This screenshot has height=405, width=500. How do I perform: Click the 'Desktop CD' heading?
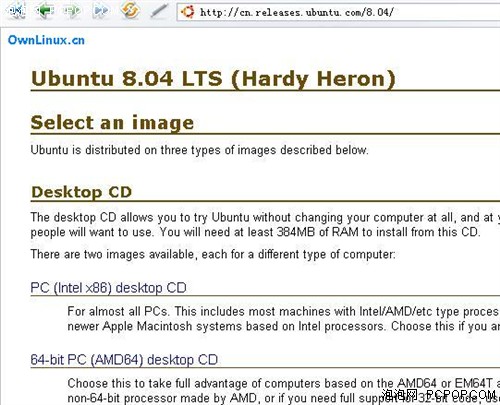[81, 192]
